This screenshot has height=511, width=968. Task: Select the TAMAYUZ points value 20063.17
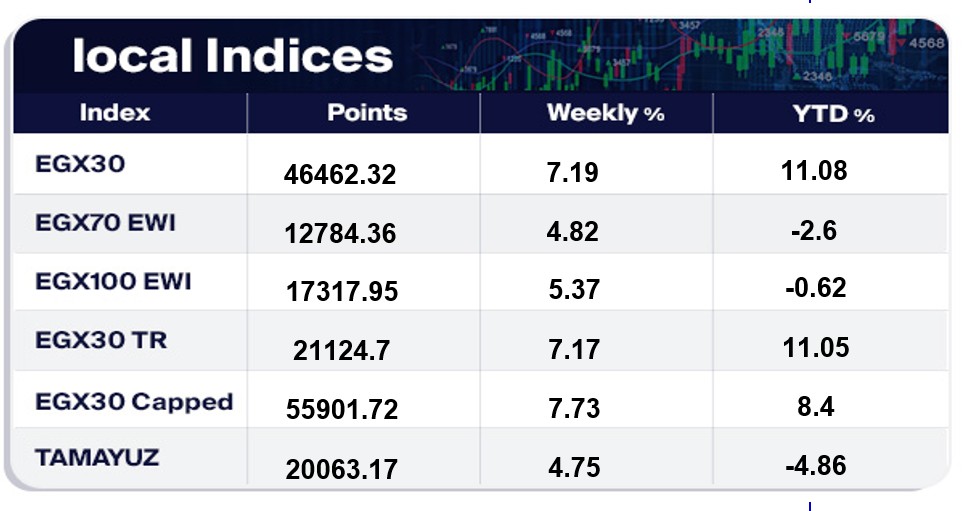pyautogui.click(x=340, y=467)
